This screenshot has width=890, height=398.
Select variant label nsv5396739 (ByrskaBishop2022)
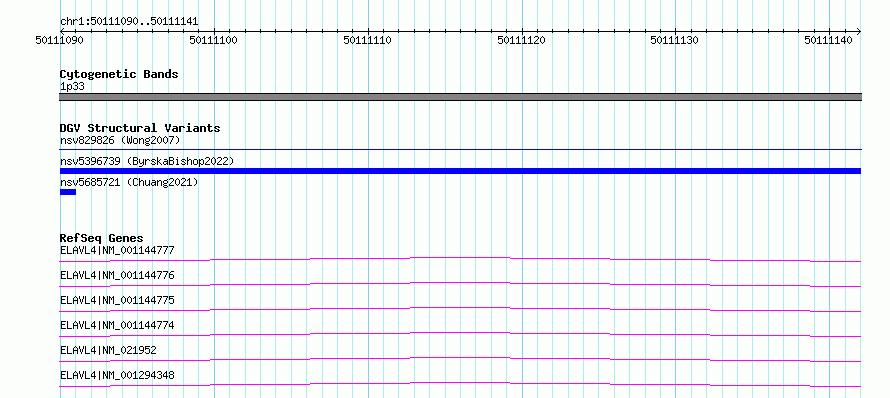pyautogui.click(x=147, y=161)
